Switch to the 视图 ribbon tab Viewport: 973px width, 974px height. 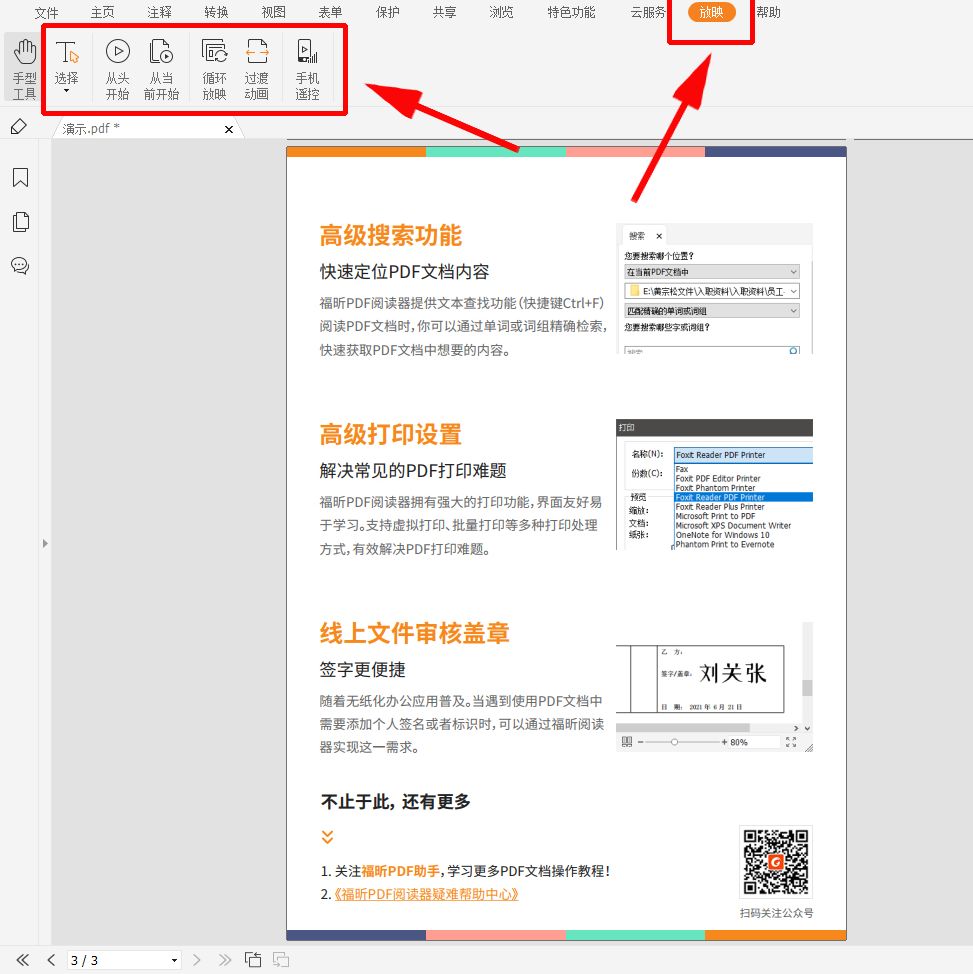coord(272,13)
